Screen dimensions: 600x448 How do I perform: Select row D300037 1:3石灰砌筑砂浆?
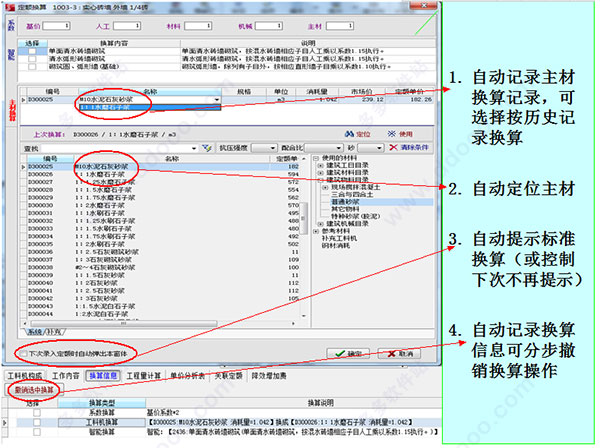(163, 259)
